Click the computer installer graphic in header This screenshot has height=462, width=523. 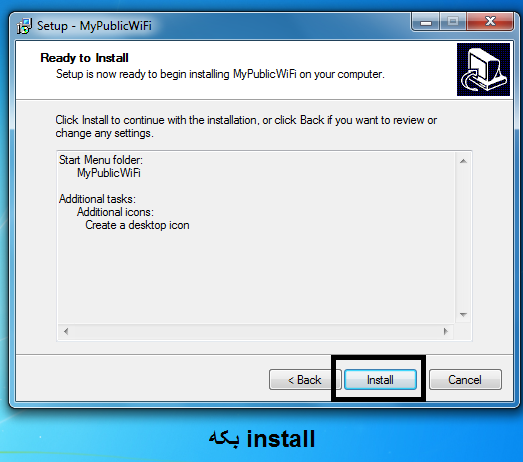(483, 69)
